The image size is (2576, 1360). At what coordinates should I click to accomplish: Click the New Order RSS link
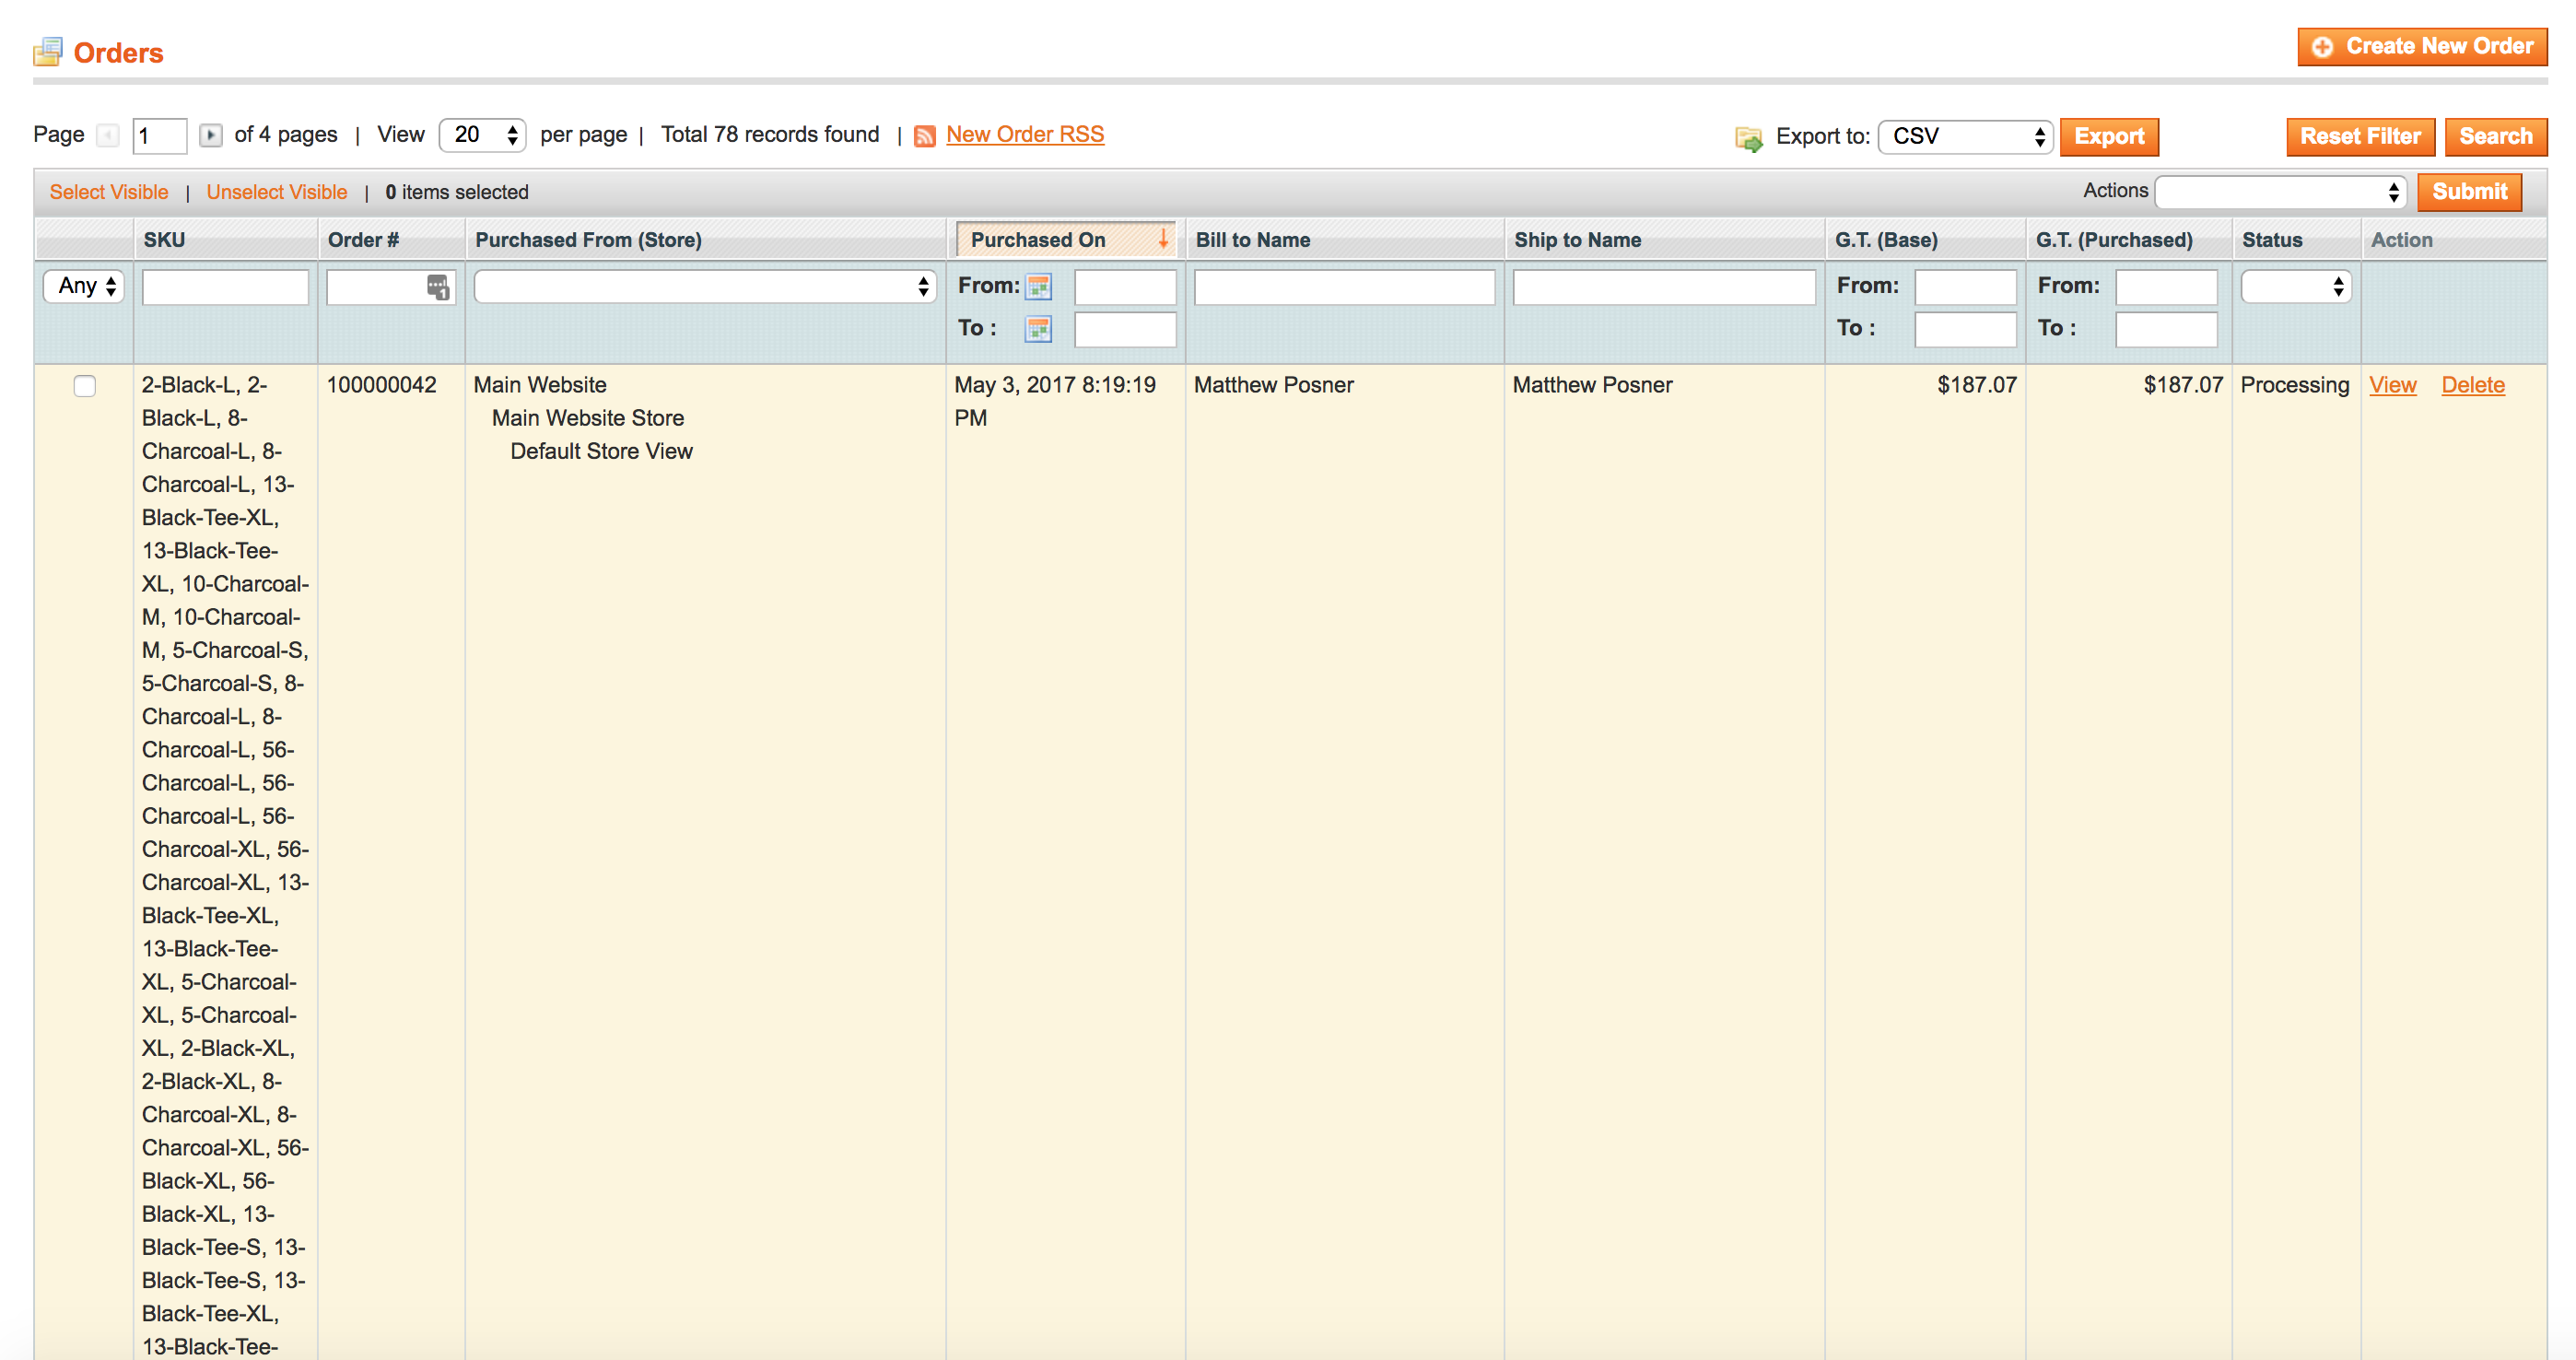[x=1024, y=135]
